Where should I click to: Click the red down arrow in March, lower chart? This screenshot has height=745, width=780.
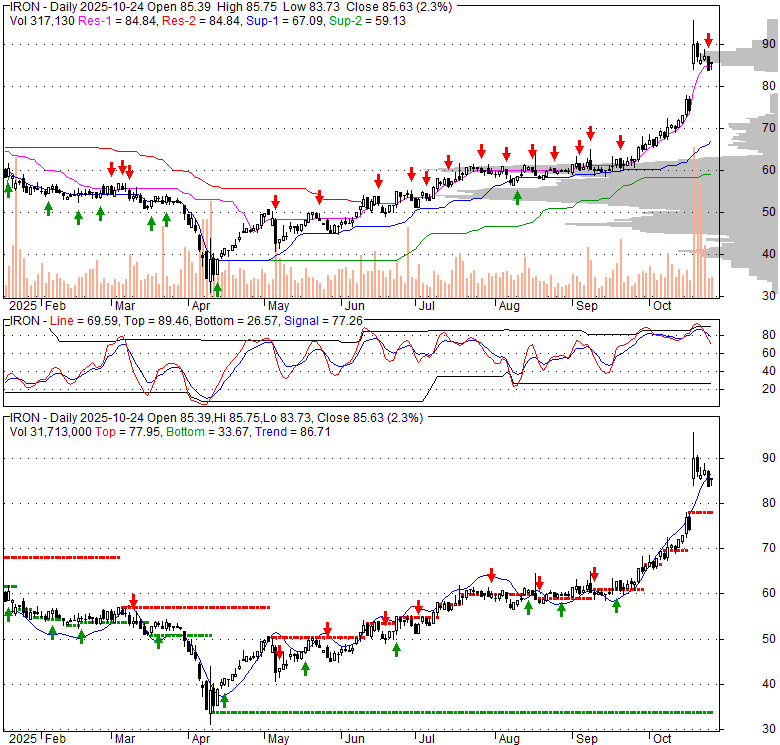pos(132,602)
